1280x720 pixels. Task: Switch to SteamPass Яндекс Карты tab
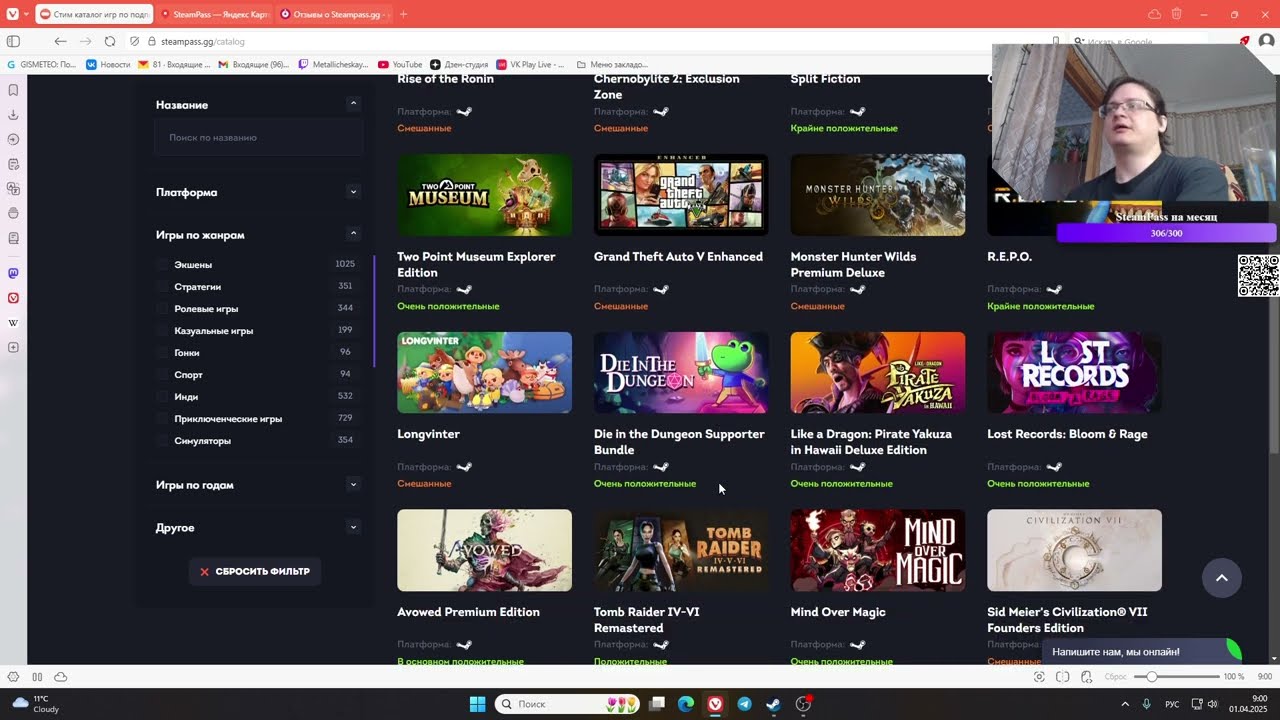tap(215, 14)
